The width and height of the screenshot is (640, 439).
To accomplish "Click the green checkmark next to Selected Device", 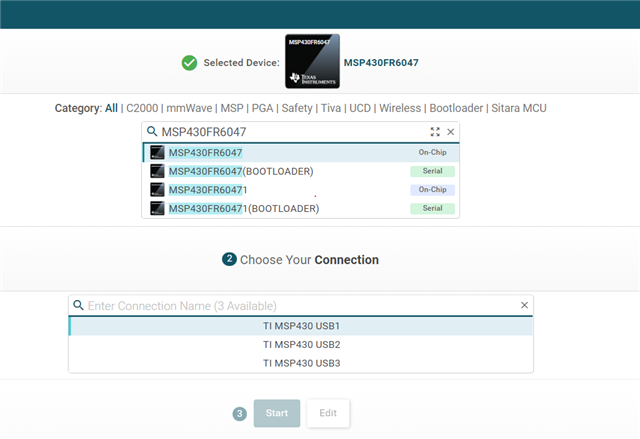I will tap(189, 63).
